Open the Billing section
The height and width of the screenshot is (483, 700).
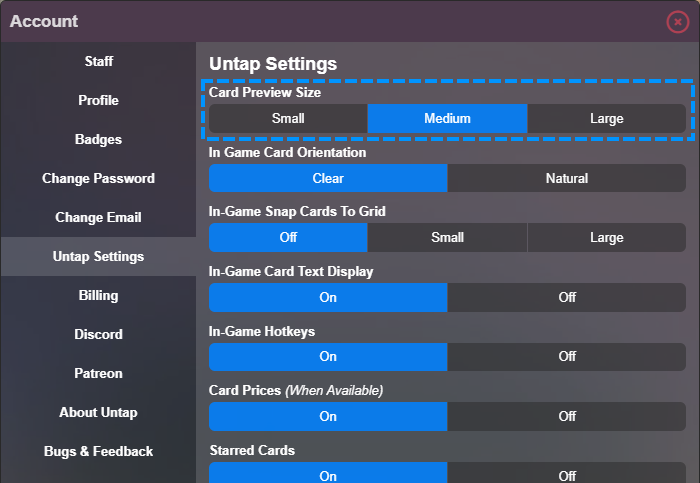[98, 295]
